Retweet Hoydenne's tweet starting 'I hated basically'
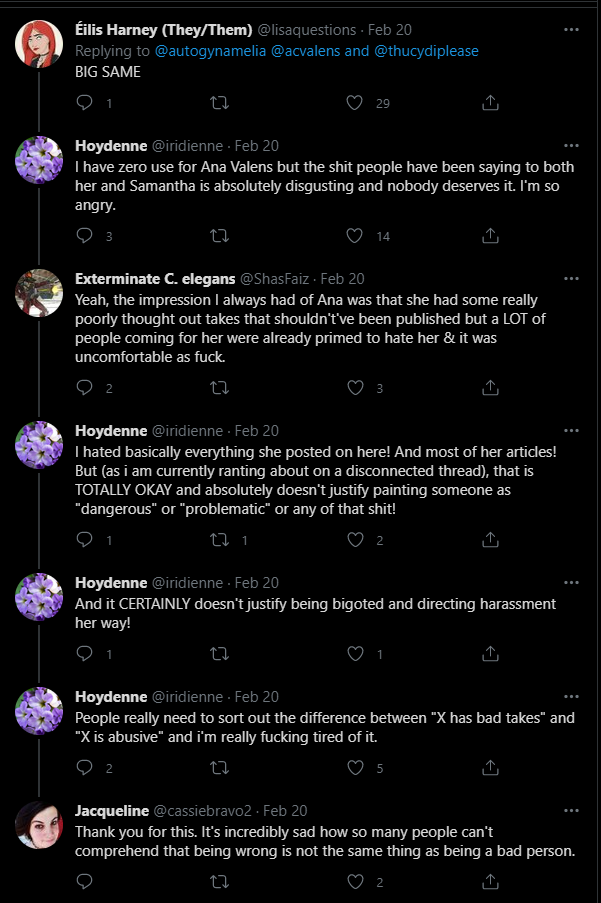Viewport: 601px width, 903px height. tap(219, 540)
